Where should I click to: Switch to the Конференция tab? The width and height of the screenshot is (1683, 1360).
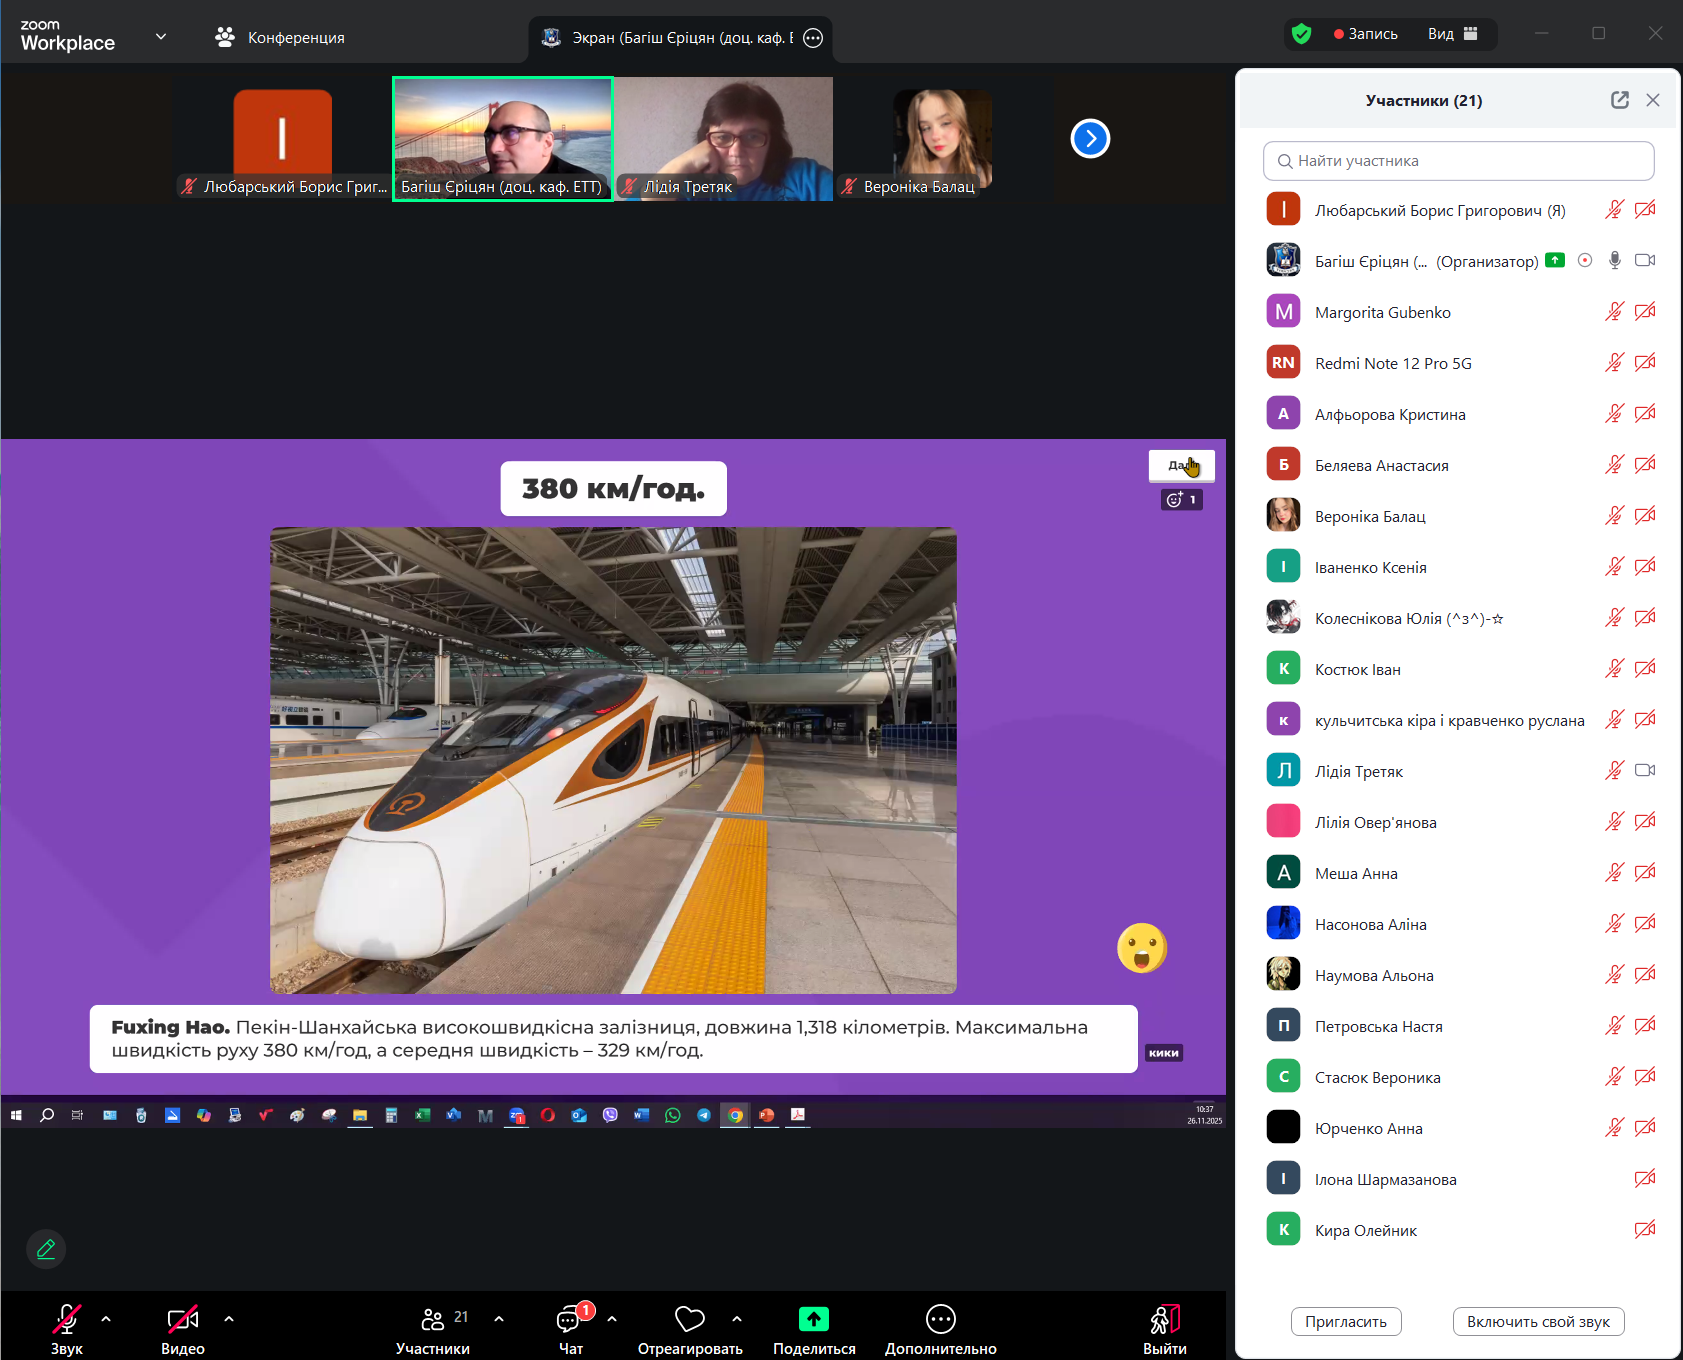pos(280,38)
